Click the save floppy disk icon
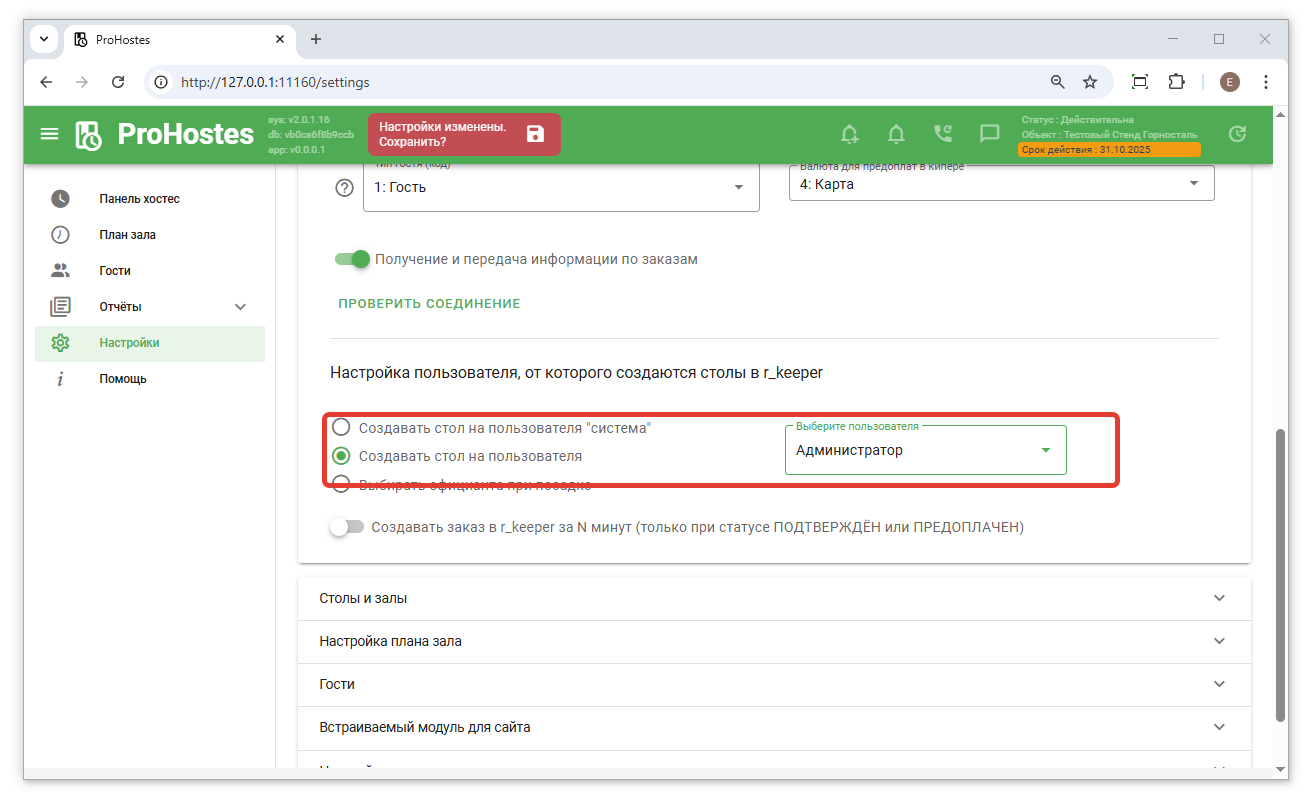 [x=535, y=134]
